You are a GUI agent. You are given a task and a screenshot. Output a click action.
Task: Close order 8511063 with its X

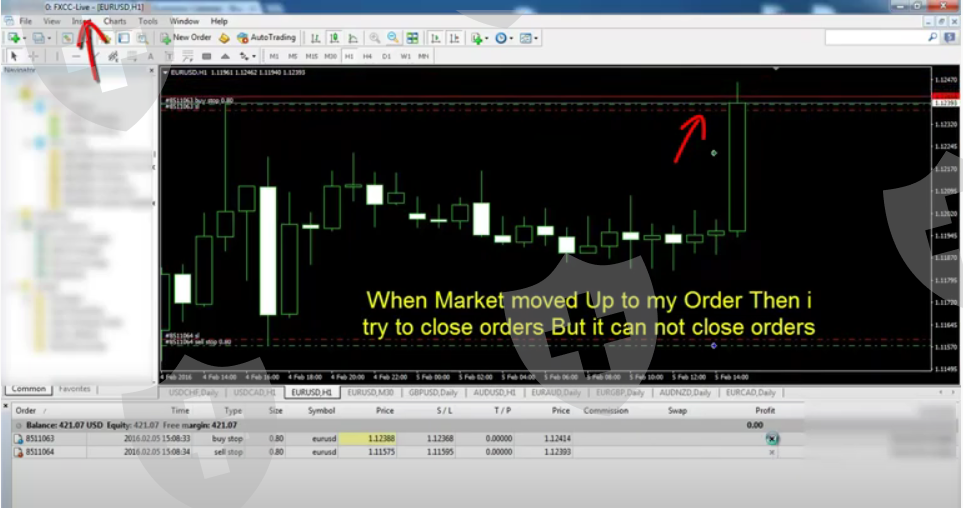772,439
